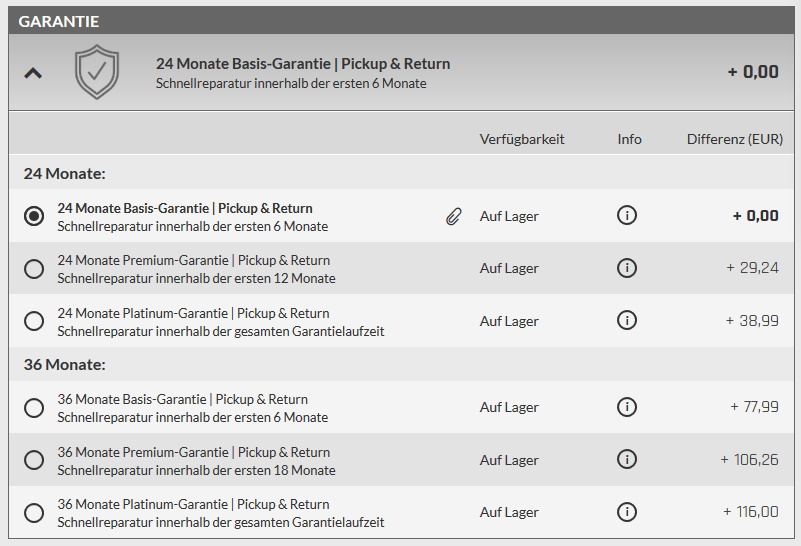The image size is (801, 546).
Task: Open info for 24 Monate Premium-Garantie
Action: coord(627,268)
